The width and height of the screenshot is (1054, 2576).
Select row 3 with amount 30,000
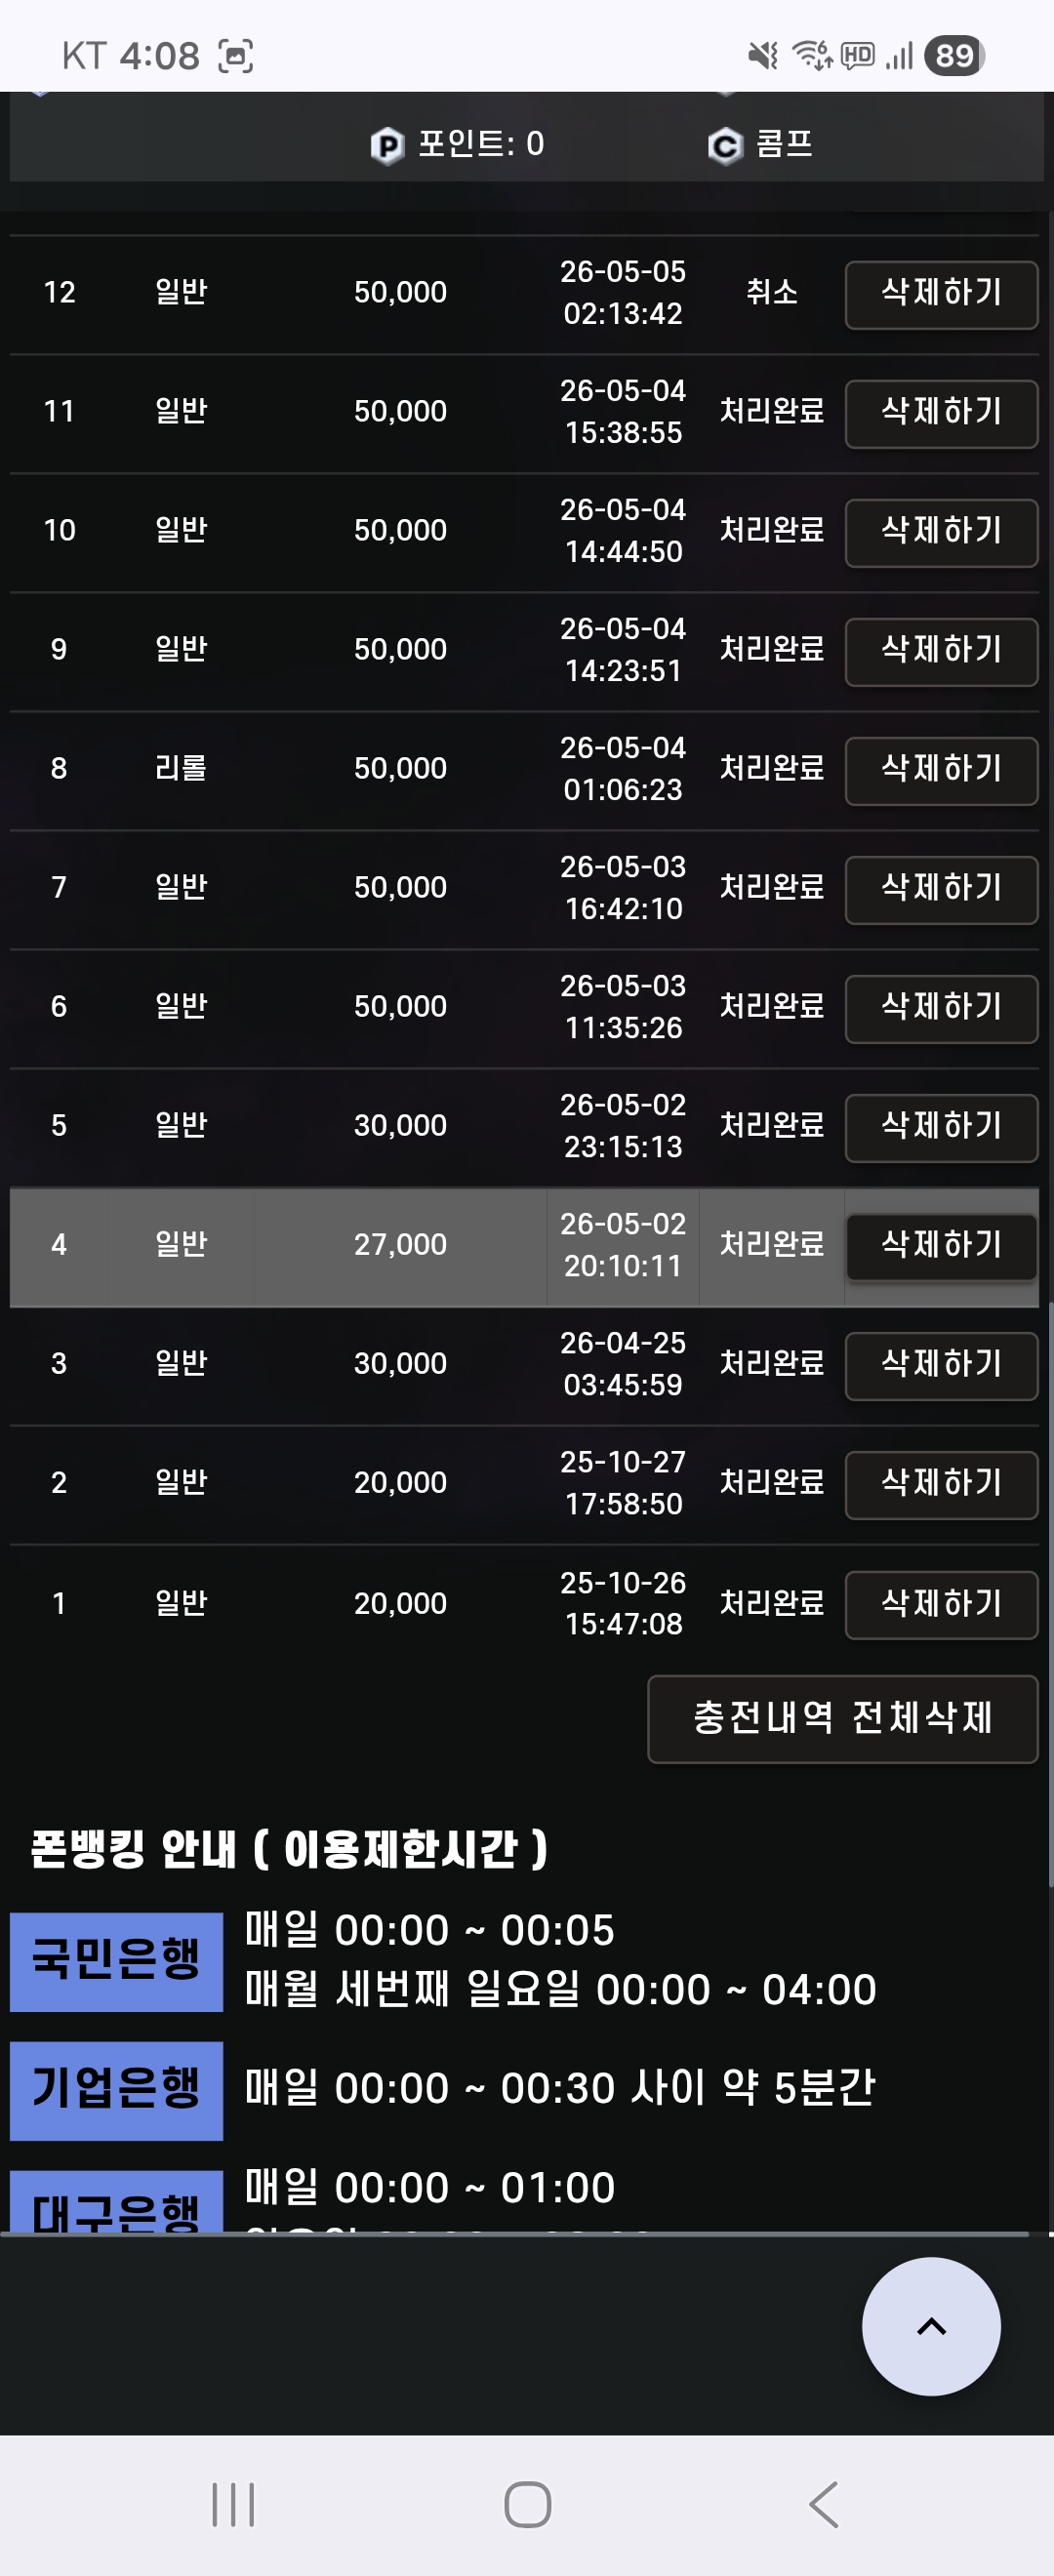[x=524, y=1365]
